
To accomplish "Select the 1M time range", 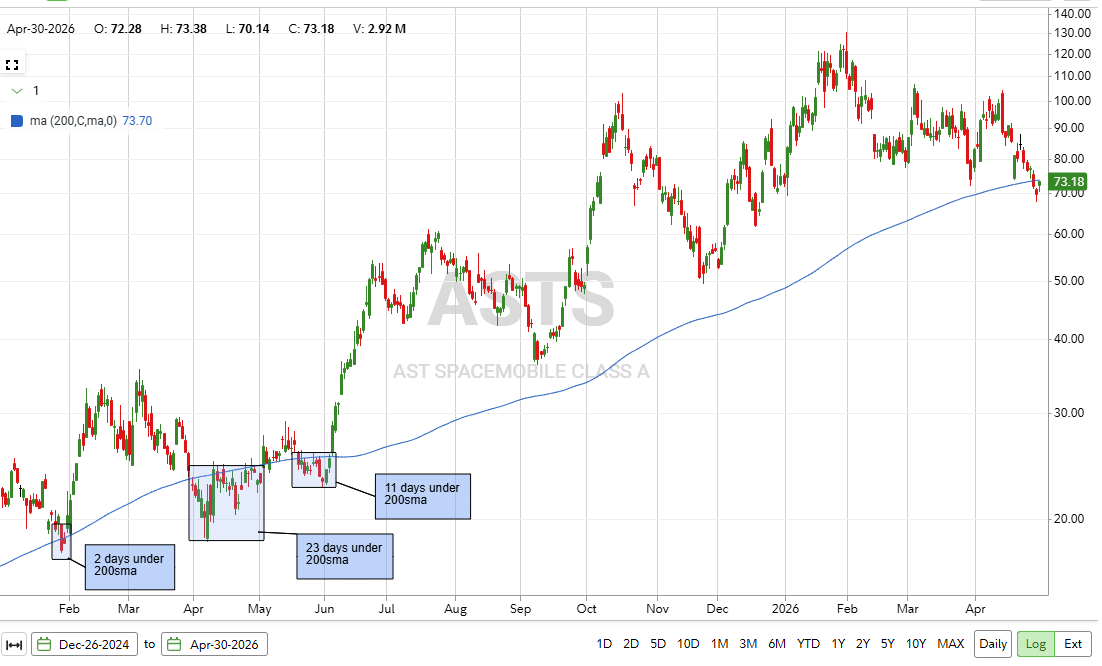I will click(719, 644).
